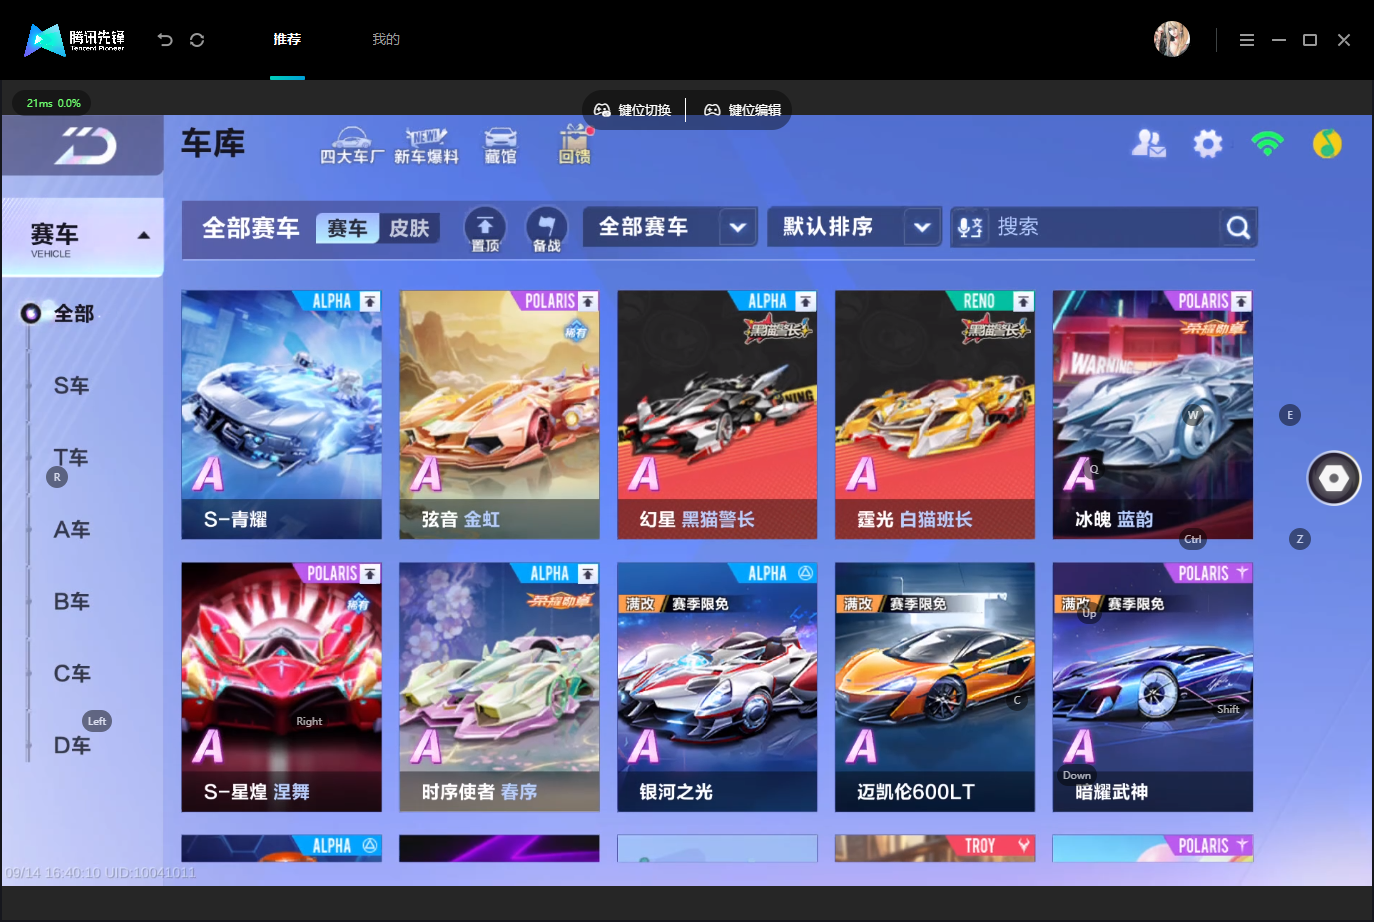Click the undo arrow in title bar
The image size is (1374, 922).
coord(165,40)
